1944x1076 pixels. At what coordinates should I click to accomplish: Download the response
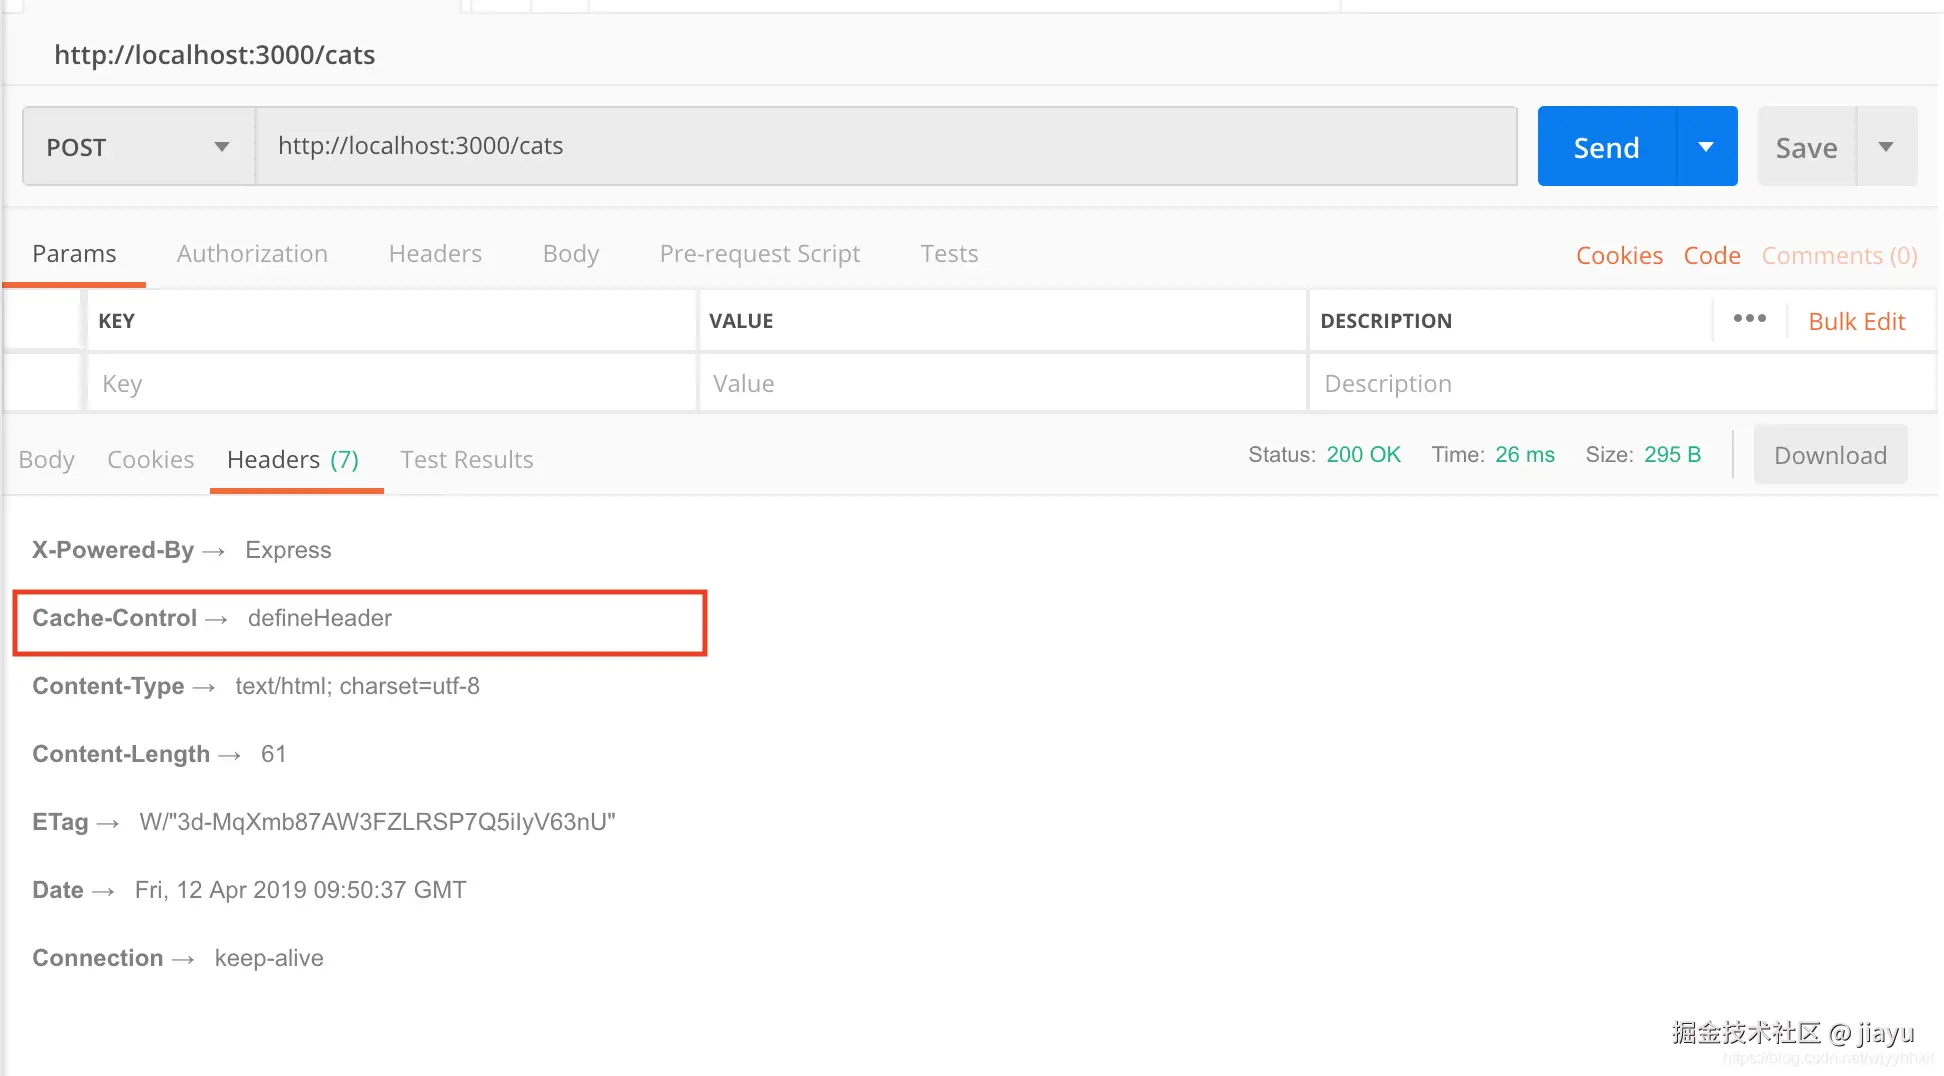pyautogui.click(x=1830, y=455)
